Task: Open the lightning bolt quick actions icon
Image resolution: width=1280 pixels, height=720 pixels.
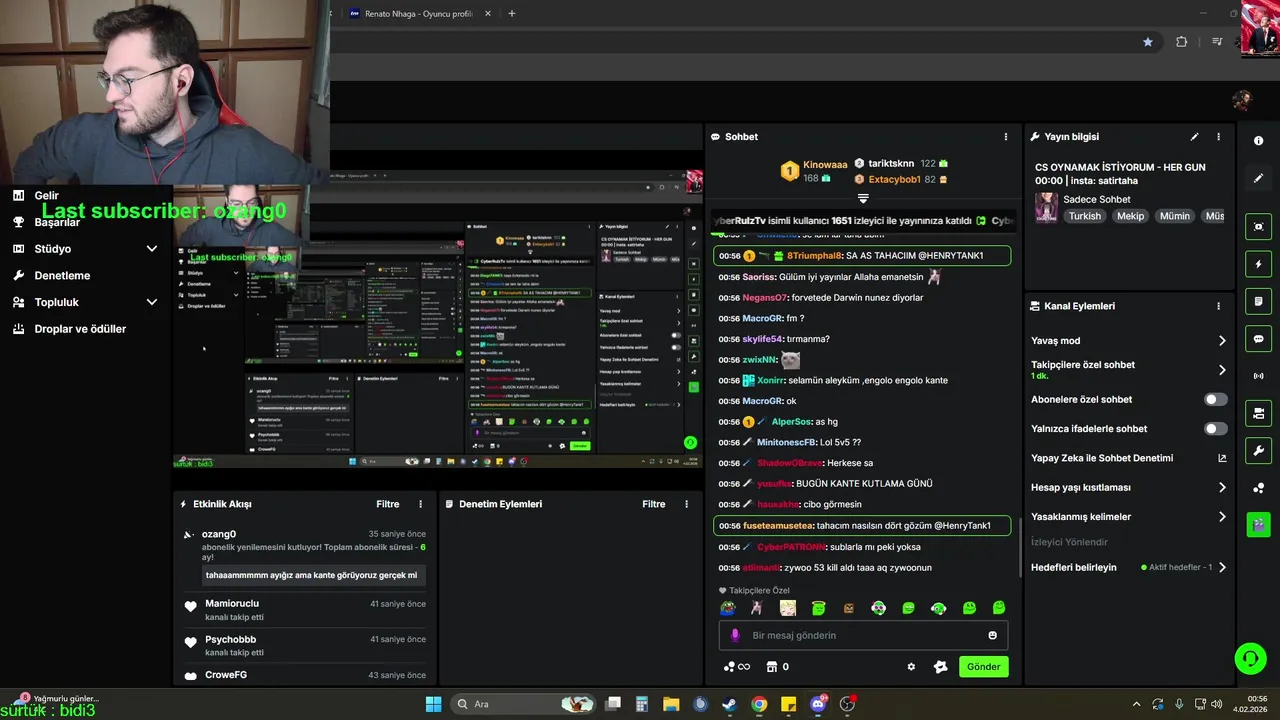Action: tap(1258, 264)
